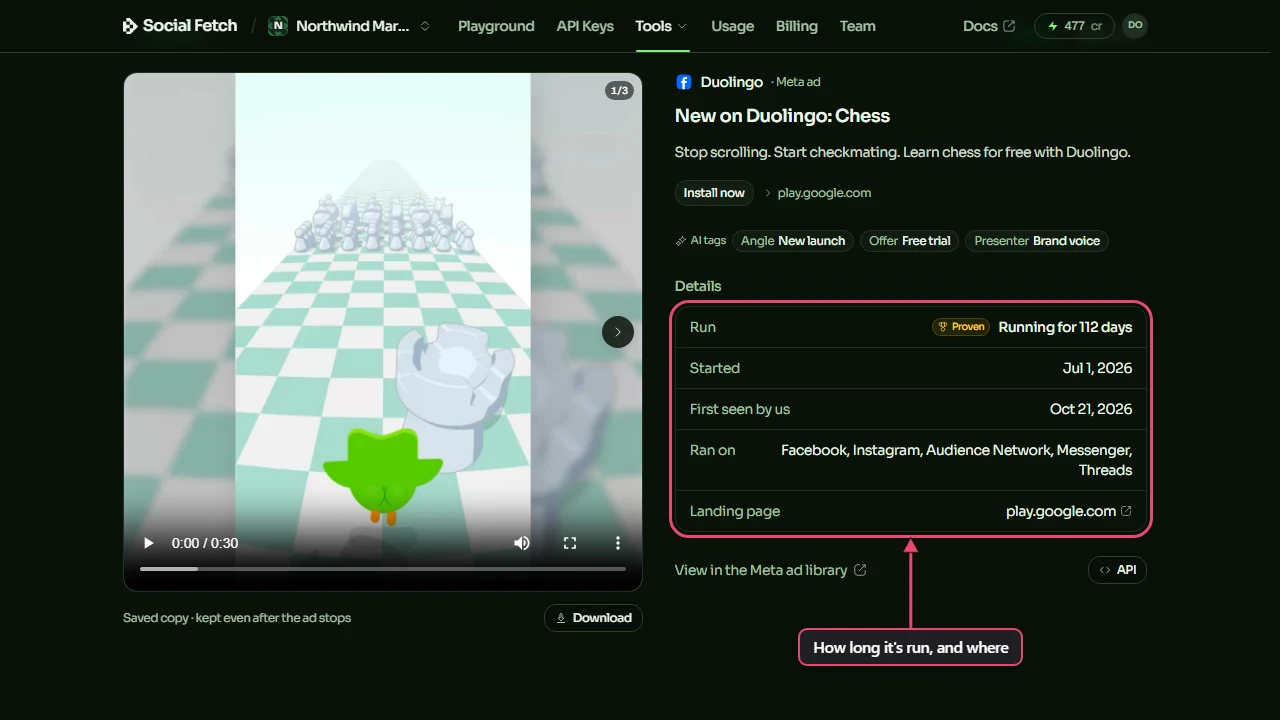Click the Running for 112 days value
1280x720 pixels.
pyautogui.click(x=1065, y=327)
